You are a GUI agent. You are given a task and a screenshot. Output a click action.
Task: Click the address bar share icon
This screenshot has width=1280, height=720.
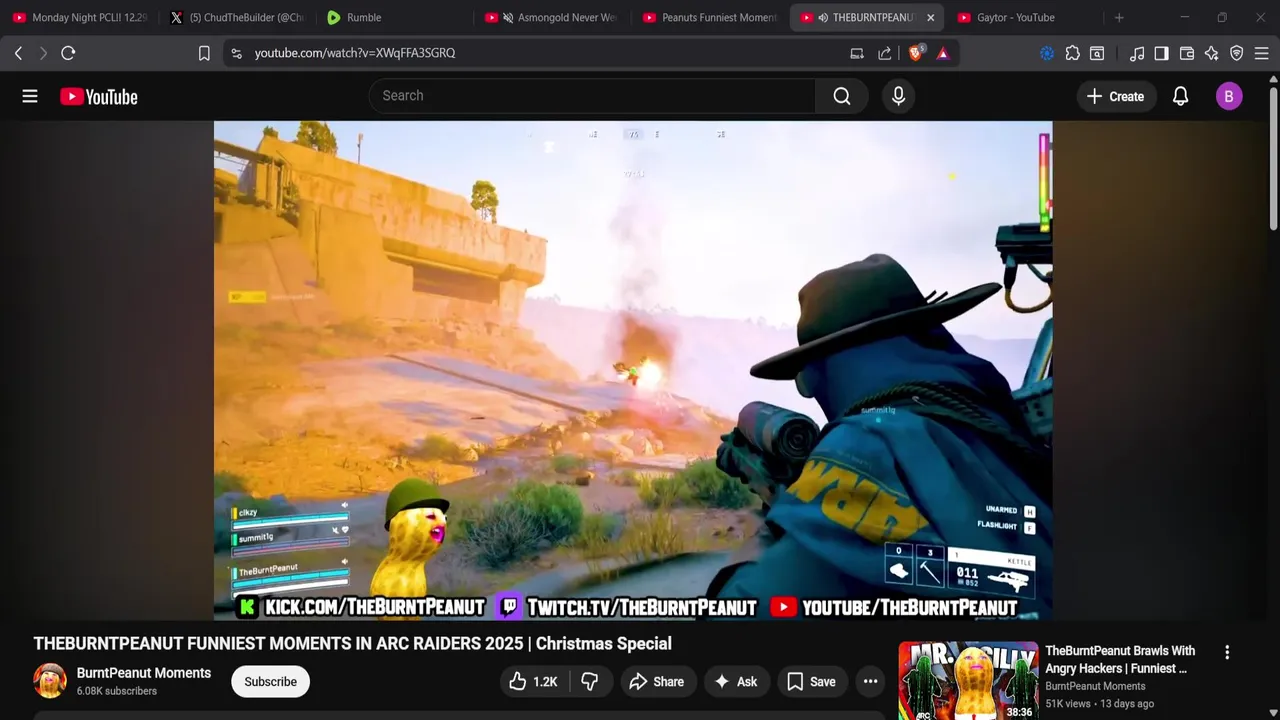pos(885,53)
